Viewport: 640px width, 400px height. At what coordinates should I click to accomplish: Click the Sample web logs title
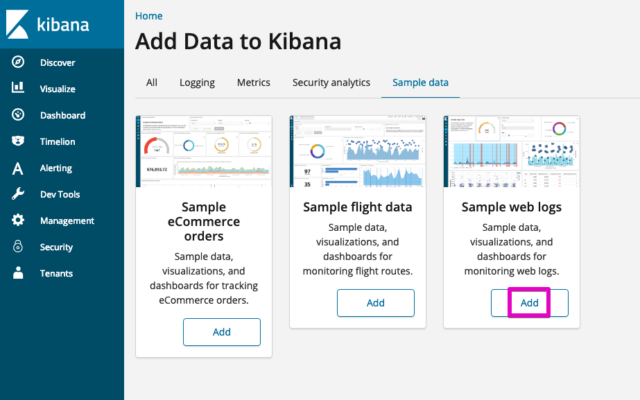[x=511, y=207]
